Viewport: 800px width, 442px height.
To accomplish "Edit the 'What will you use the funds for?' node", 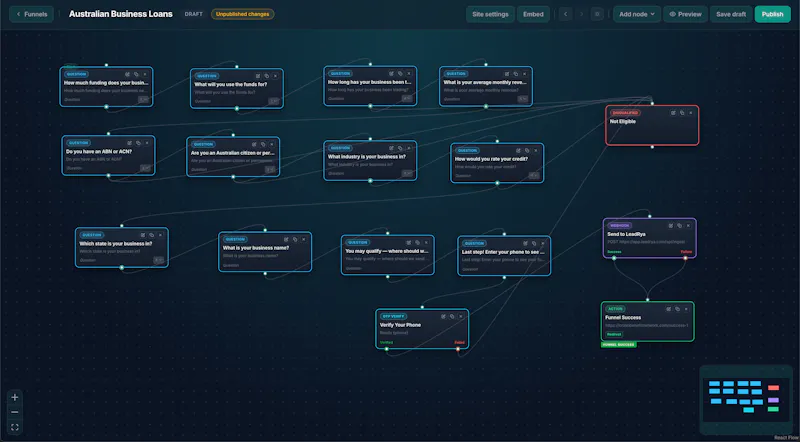I will coord(258,76).
